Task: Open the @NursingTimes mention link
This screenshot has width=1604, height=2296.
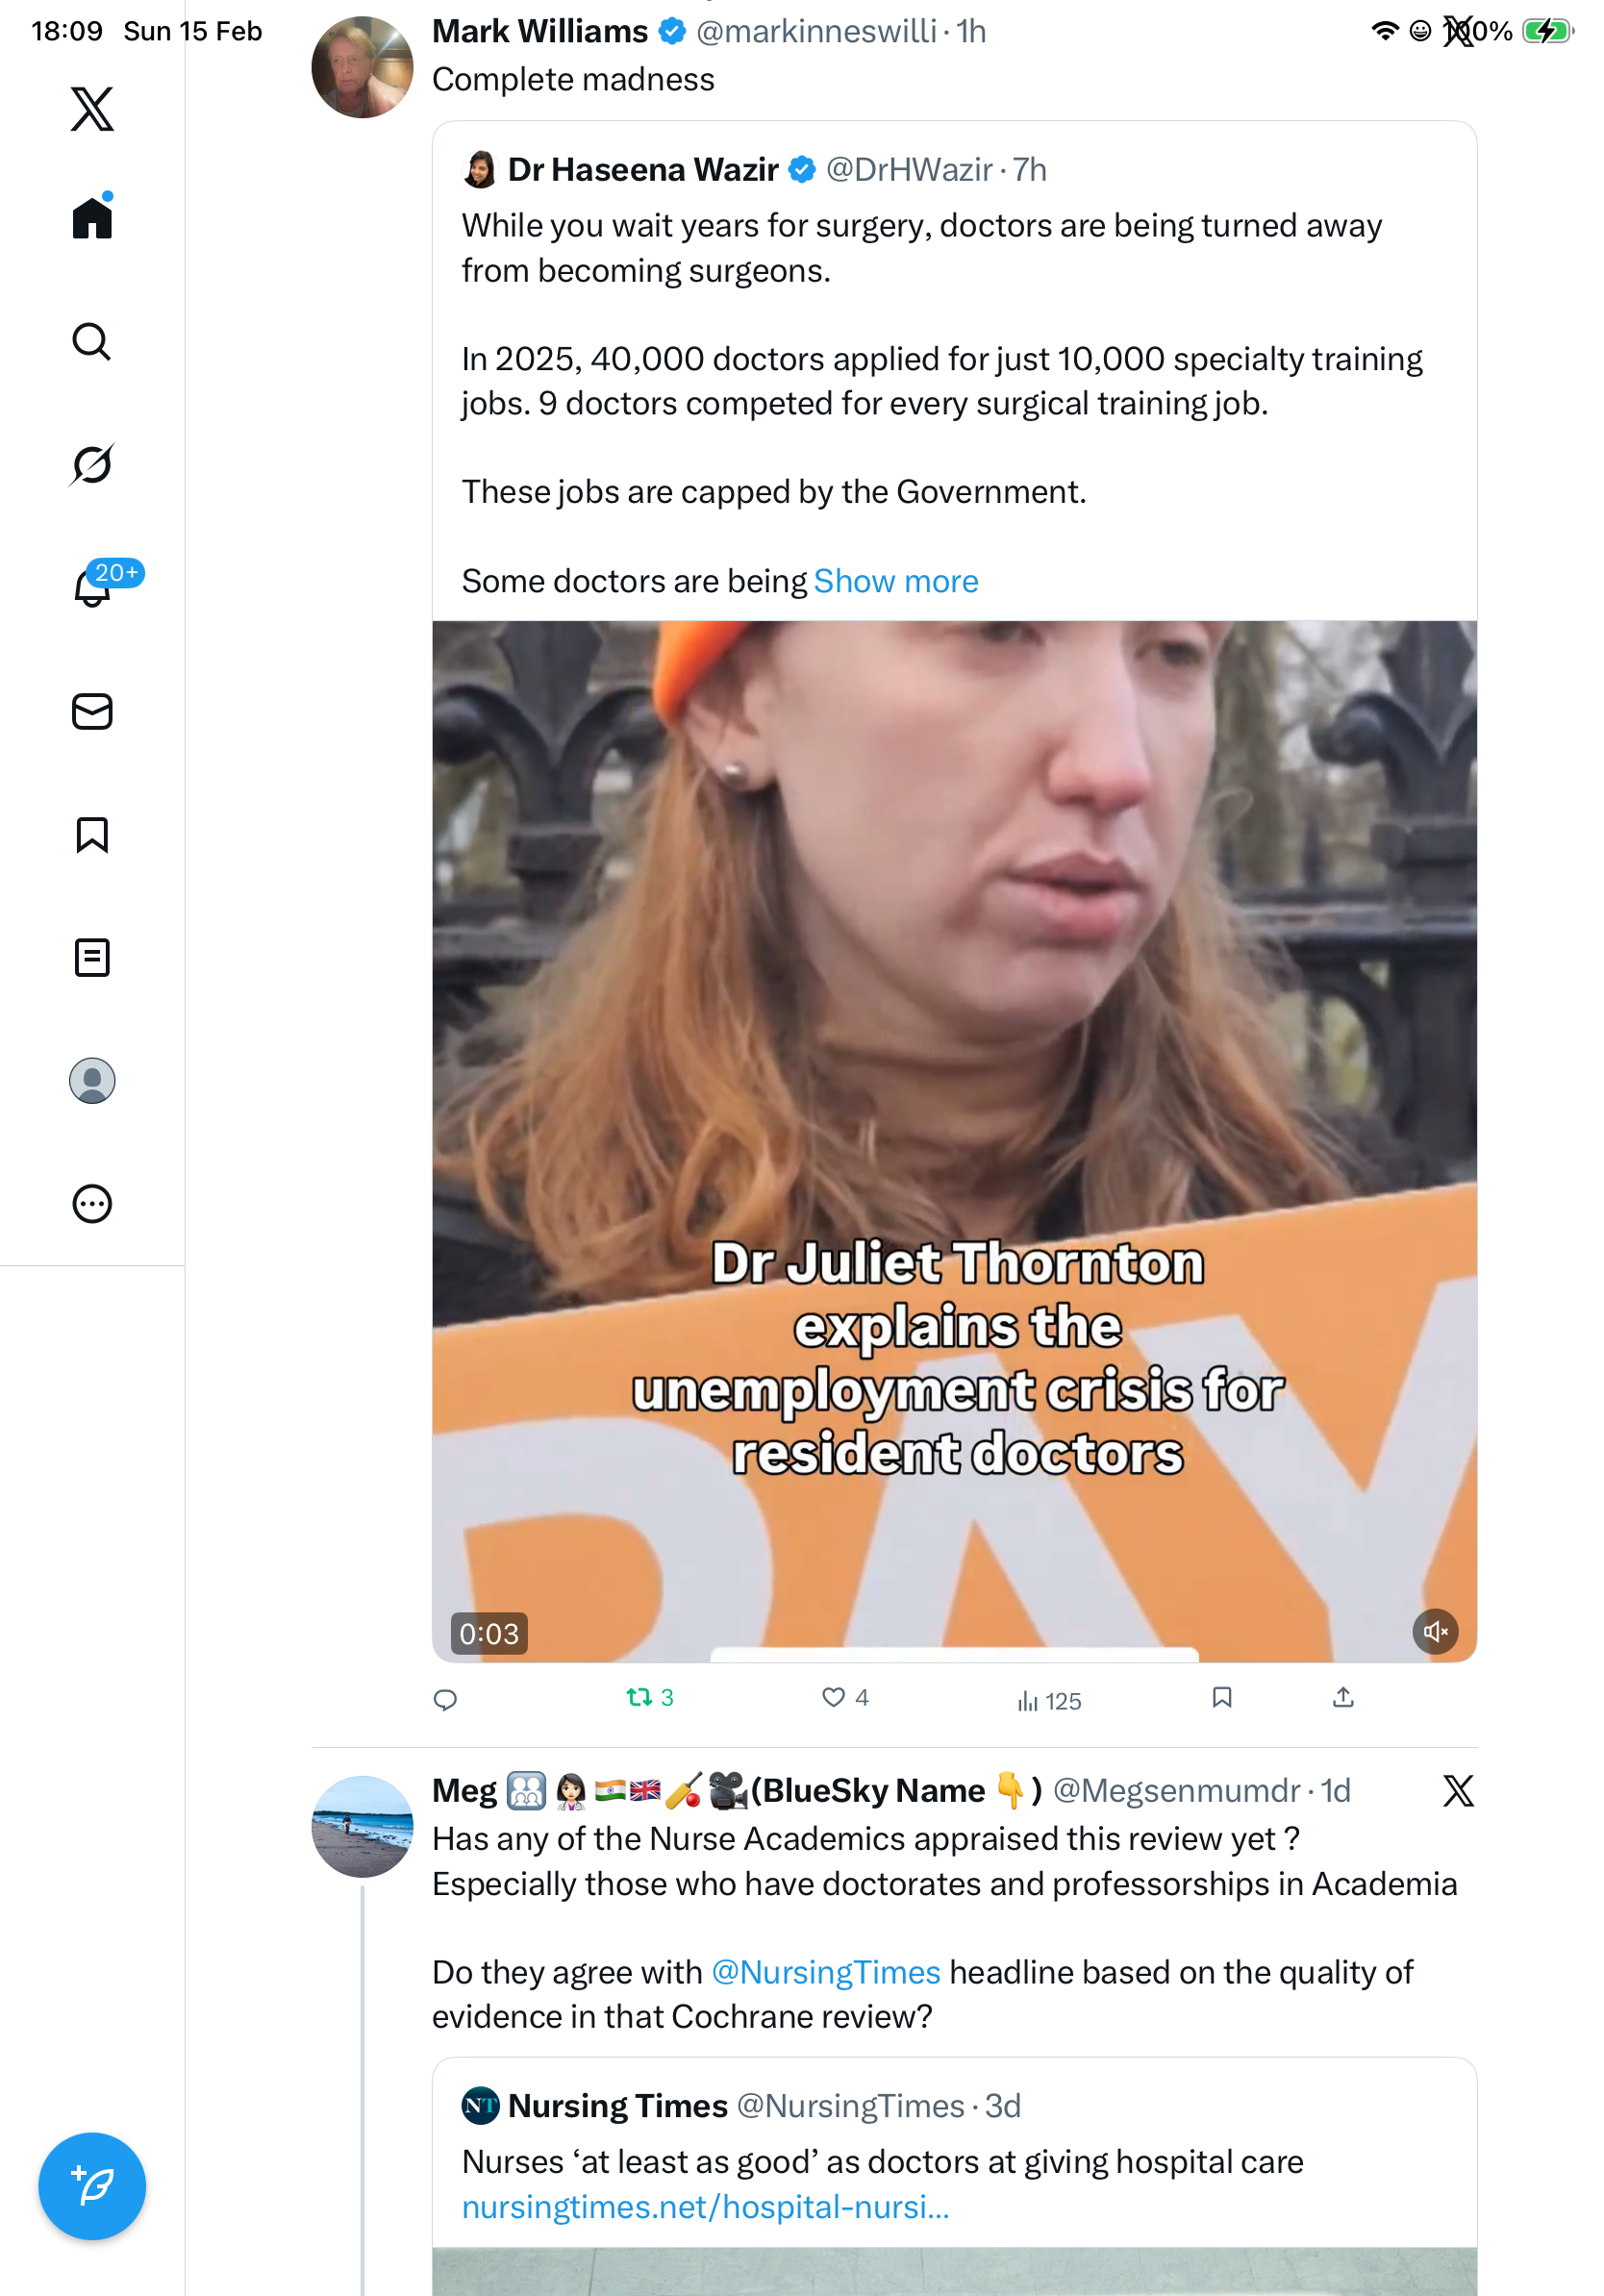Action: pos(826,1972)
